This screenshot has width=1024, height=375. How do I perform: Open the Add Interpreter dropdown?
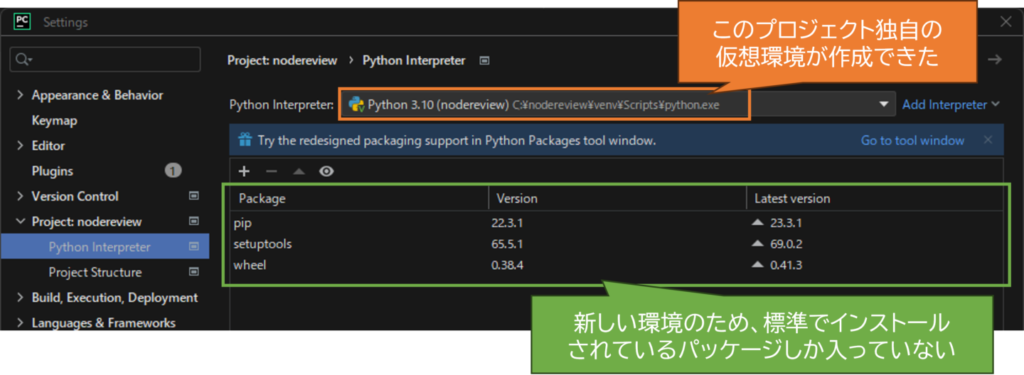coord(951,105)
